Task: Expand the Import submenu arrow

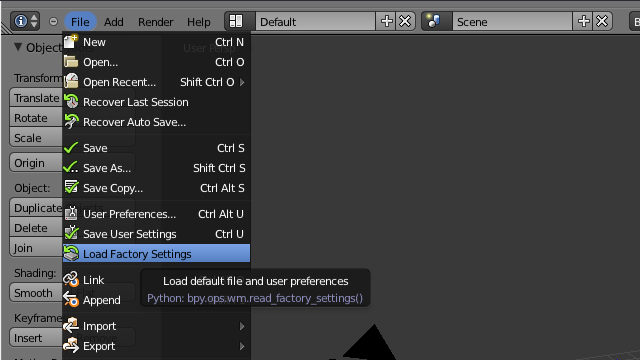Action: click(x=242, y=326)
